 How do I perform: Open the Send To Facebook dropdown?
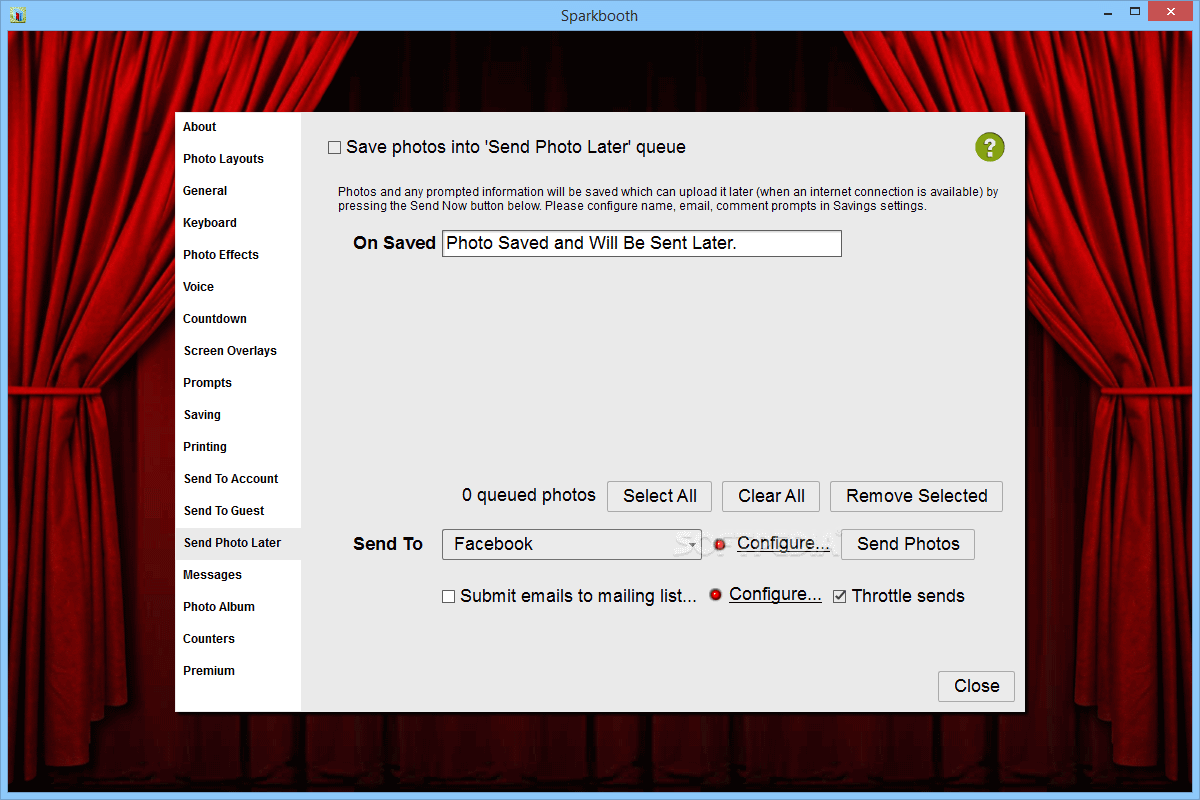[572, 544]
